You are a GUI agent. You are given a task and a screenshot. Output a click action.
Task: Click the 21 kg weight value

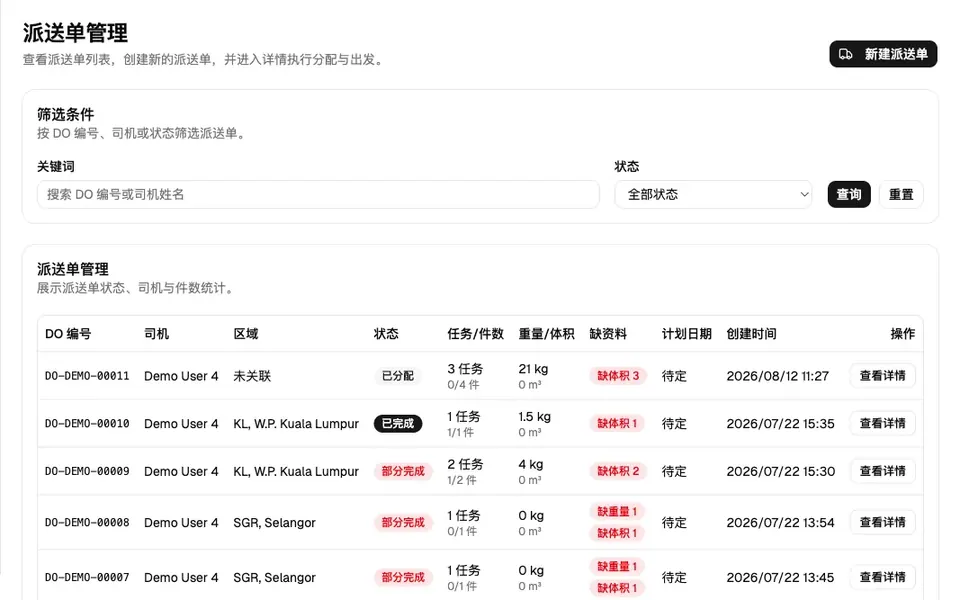pos(533,369)
